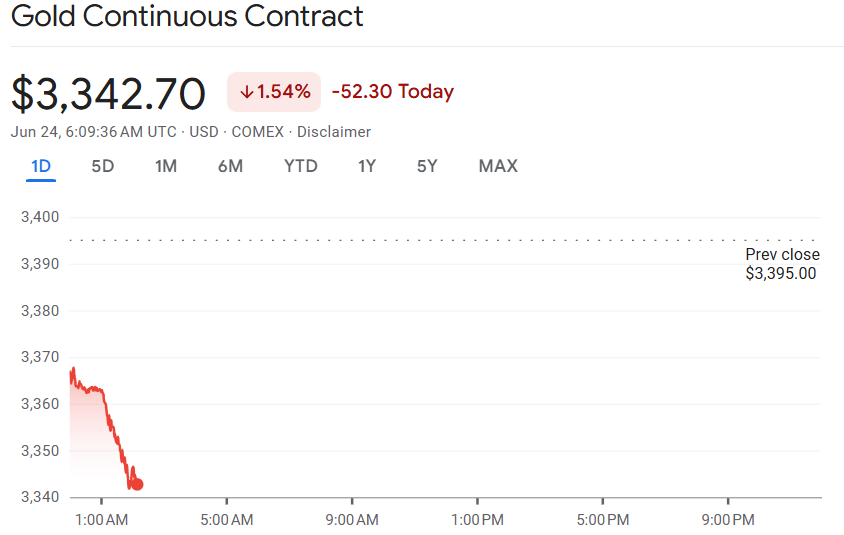Click the Prev close $3,395.00 label
This screenshot has height=535, width=844.
(x=782, y=264)
